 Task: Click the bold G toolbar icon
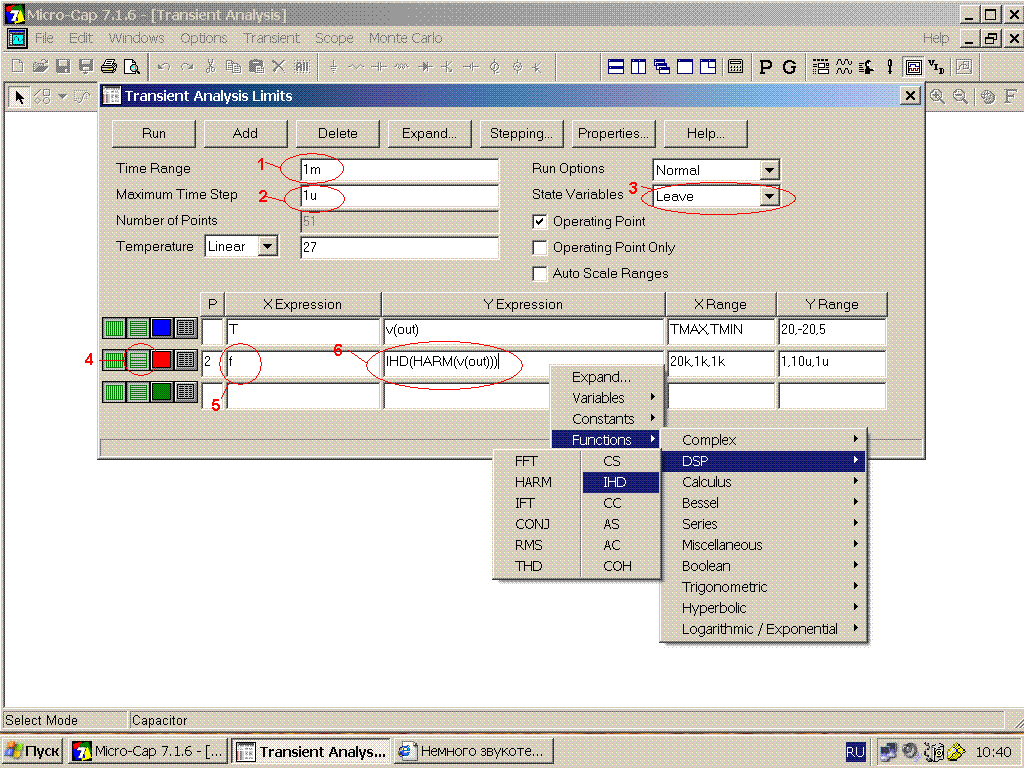tap(789, 67)
